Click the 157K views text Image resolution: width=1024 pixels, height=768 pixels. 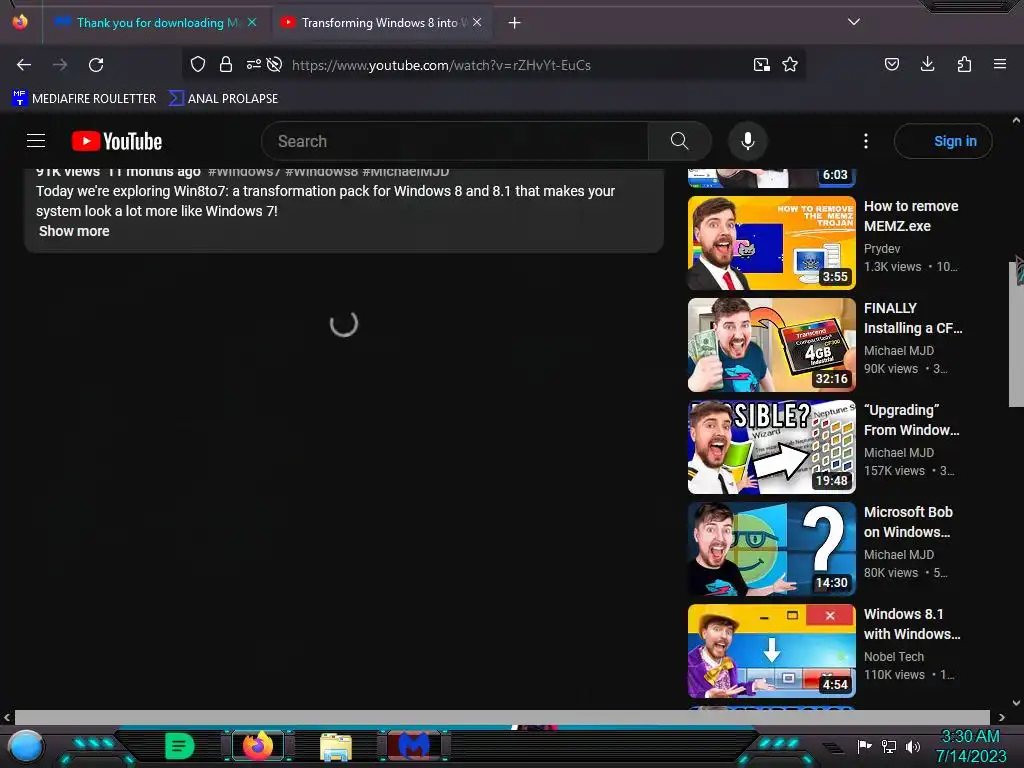point(894,471)
